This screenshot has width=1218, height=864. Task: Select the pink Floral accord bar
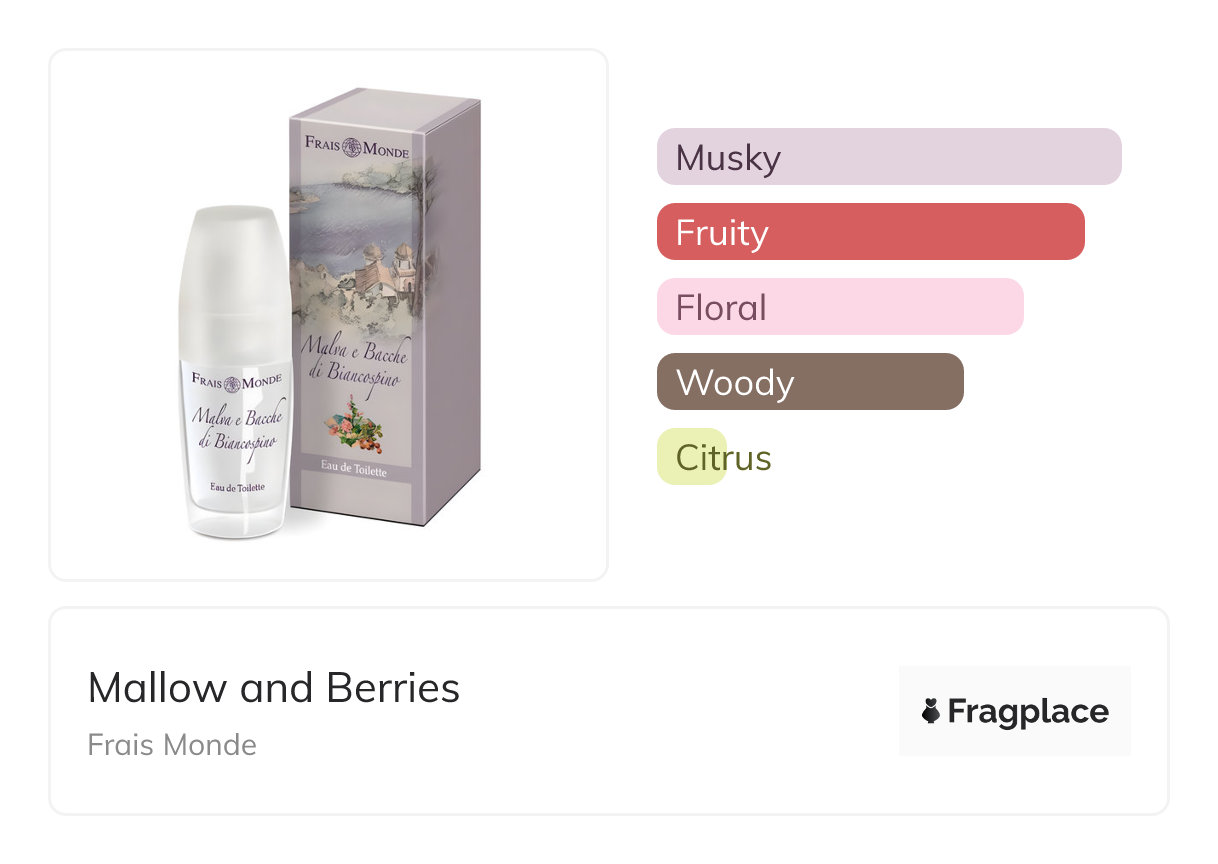(x=840, y=307)
